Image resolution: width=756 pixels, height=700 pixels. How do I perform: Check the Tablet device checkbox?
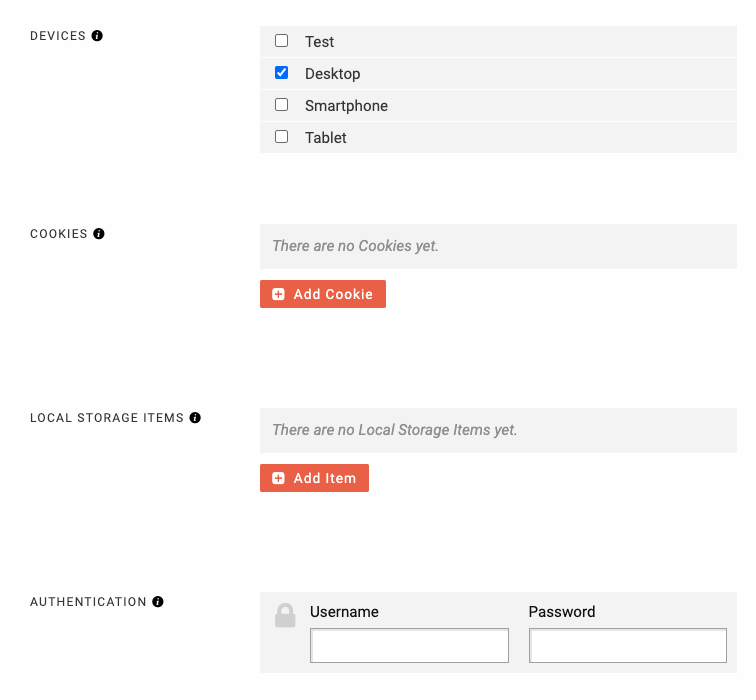(x=282, y=137)
